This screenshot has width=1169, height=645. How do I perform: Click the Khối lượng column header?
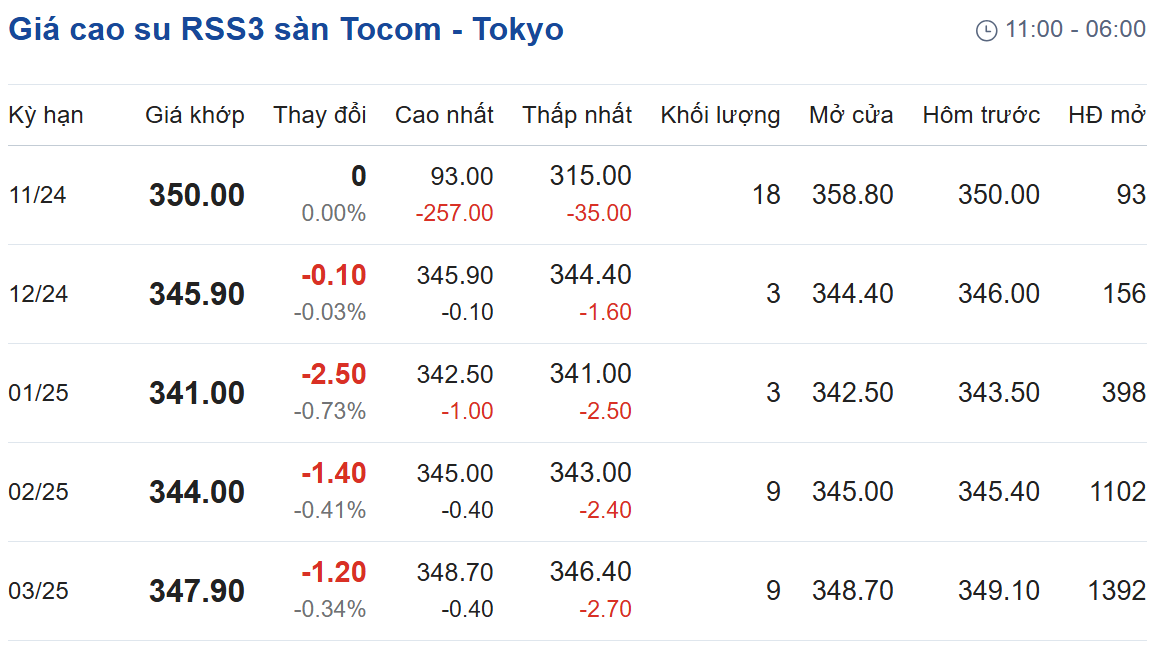(720, 116)
